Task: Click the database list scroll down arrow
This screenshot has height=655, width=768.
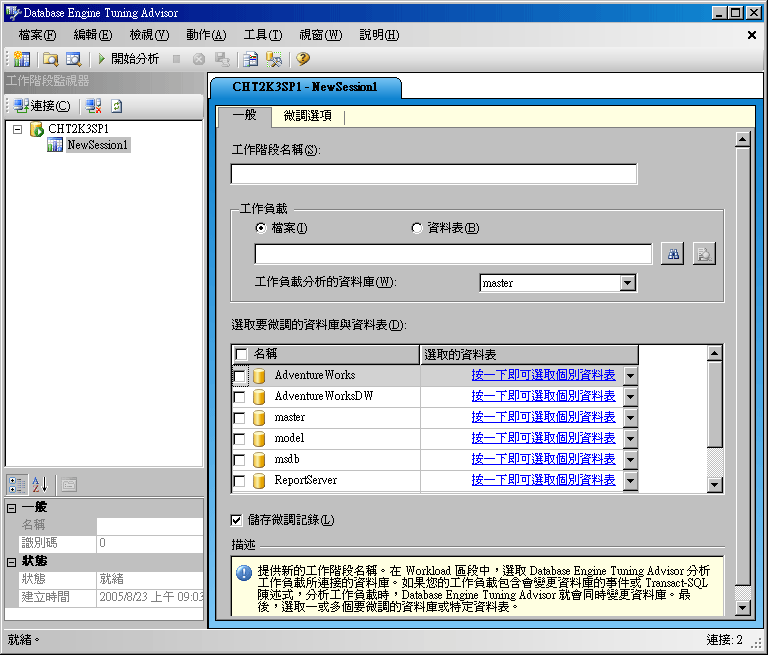Action: tap(715, 485)
